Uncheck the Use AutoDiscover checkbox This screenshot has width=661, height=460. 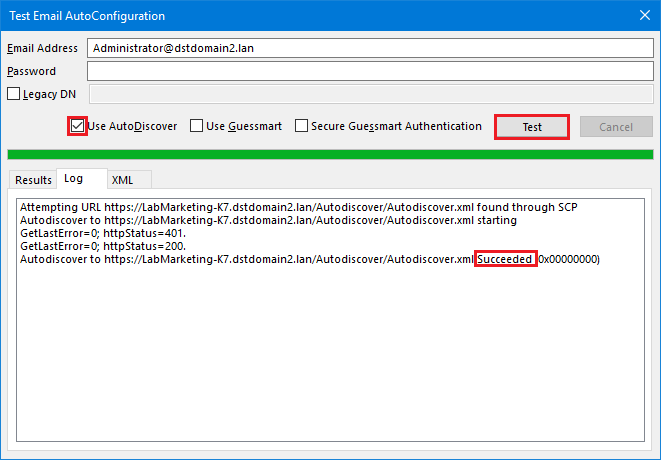click(x=78, y=126)
